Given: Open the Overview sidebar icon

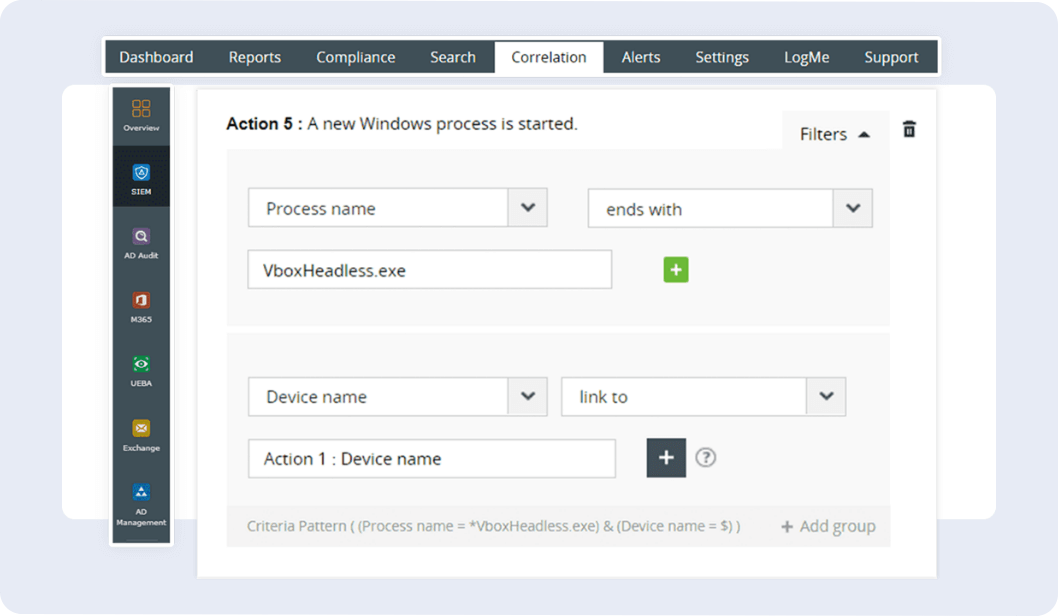Looking at the screenshot, I should pos(141,115).
